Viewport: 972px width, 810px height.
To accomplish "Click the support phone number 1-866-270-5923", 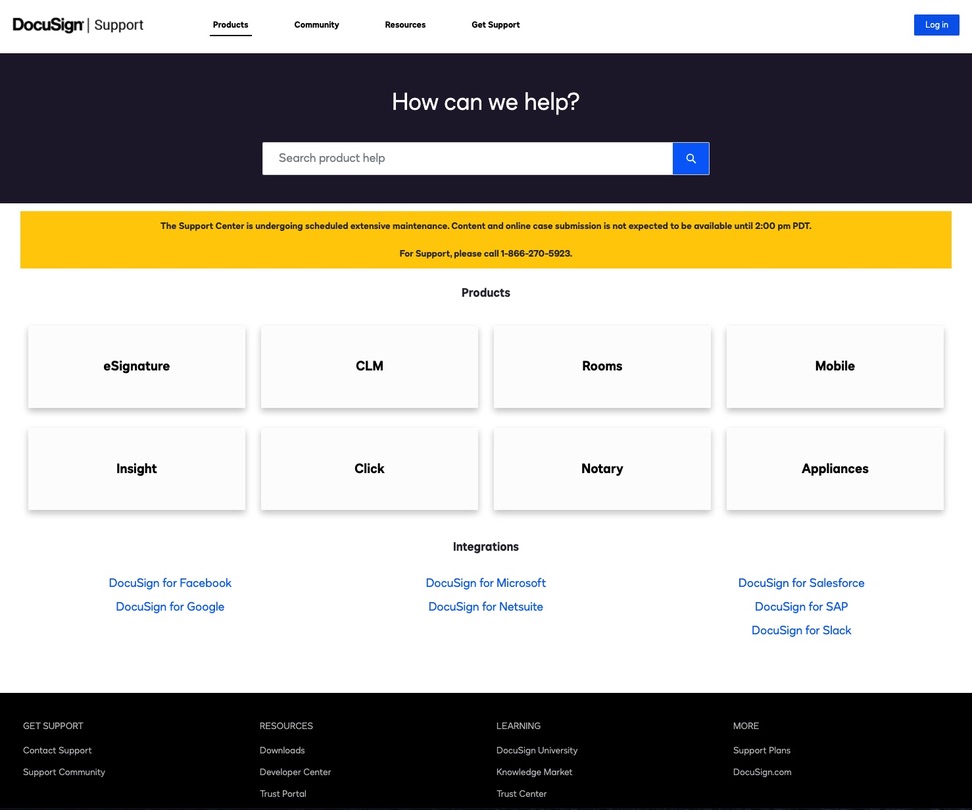I will click(536, 253).
